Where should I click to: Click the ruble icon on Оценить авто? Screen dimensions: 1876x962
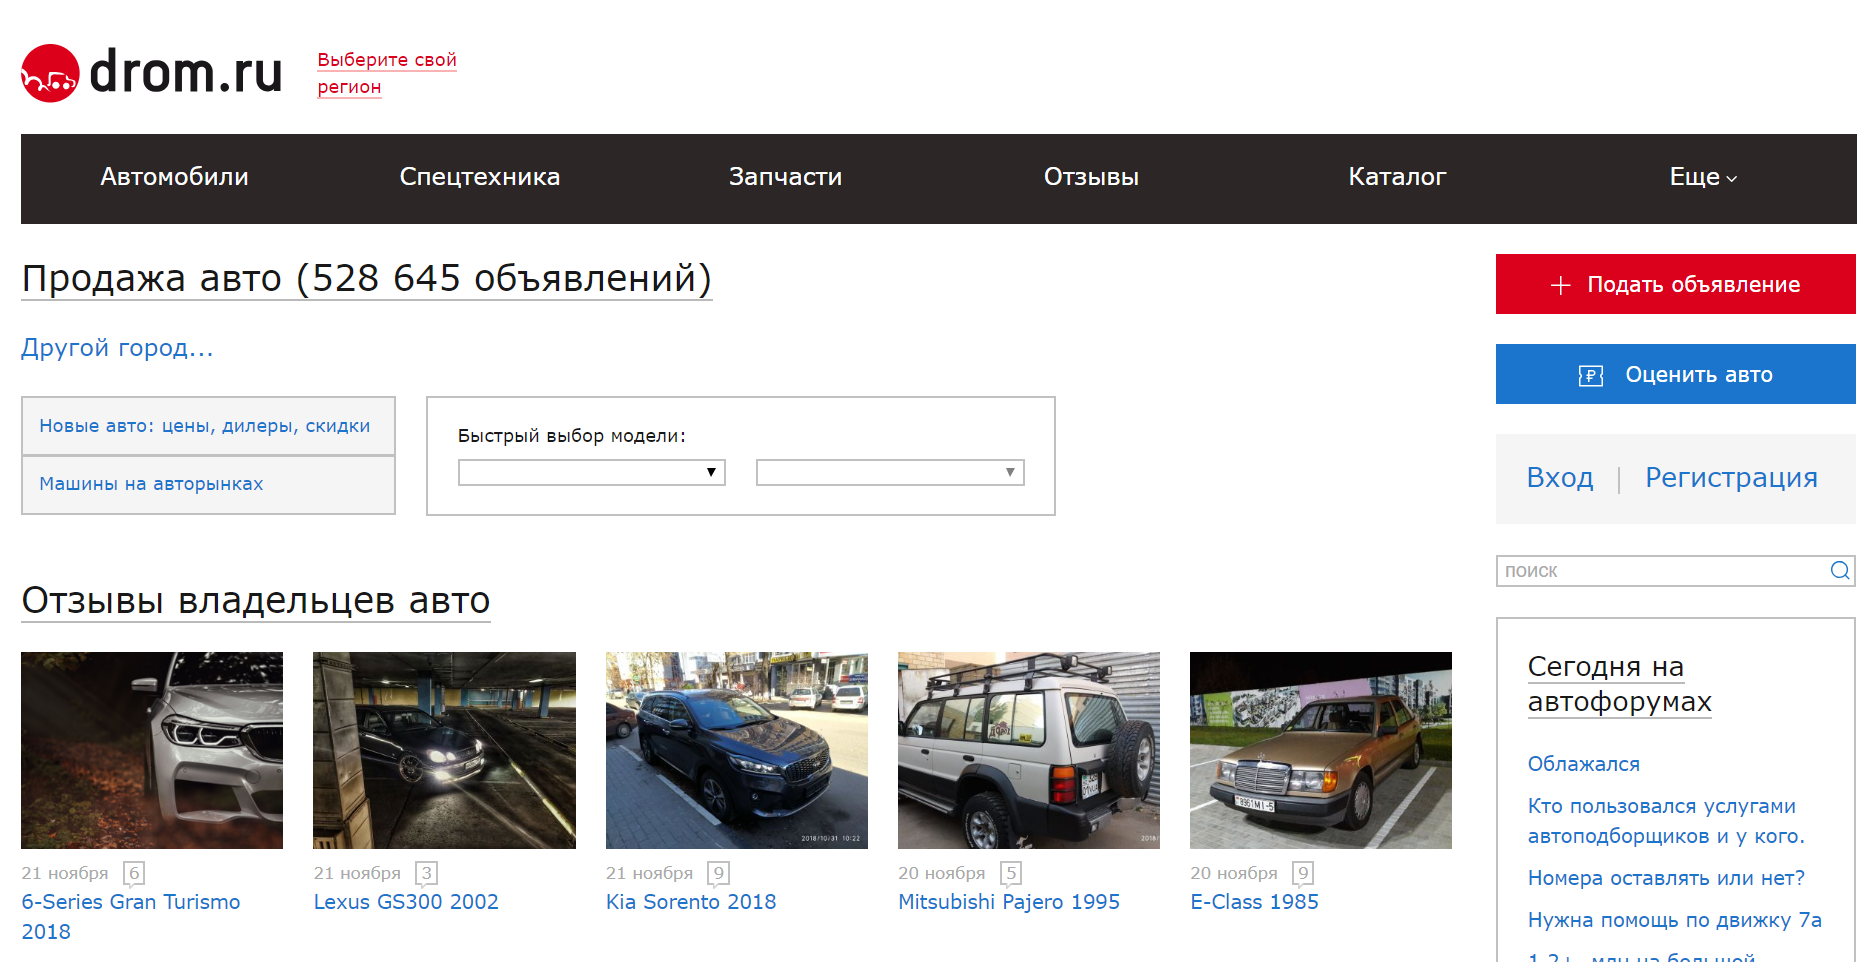tap(1590, 375)
